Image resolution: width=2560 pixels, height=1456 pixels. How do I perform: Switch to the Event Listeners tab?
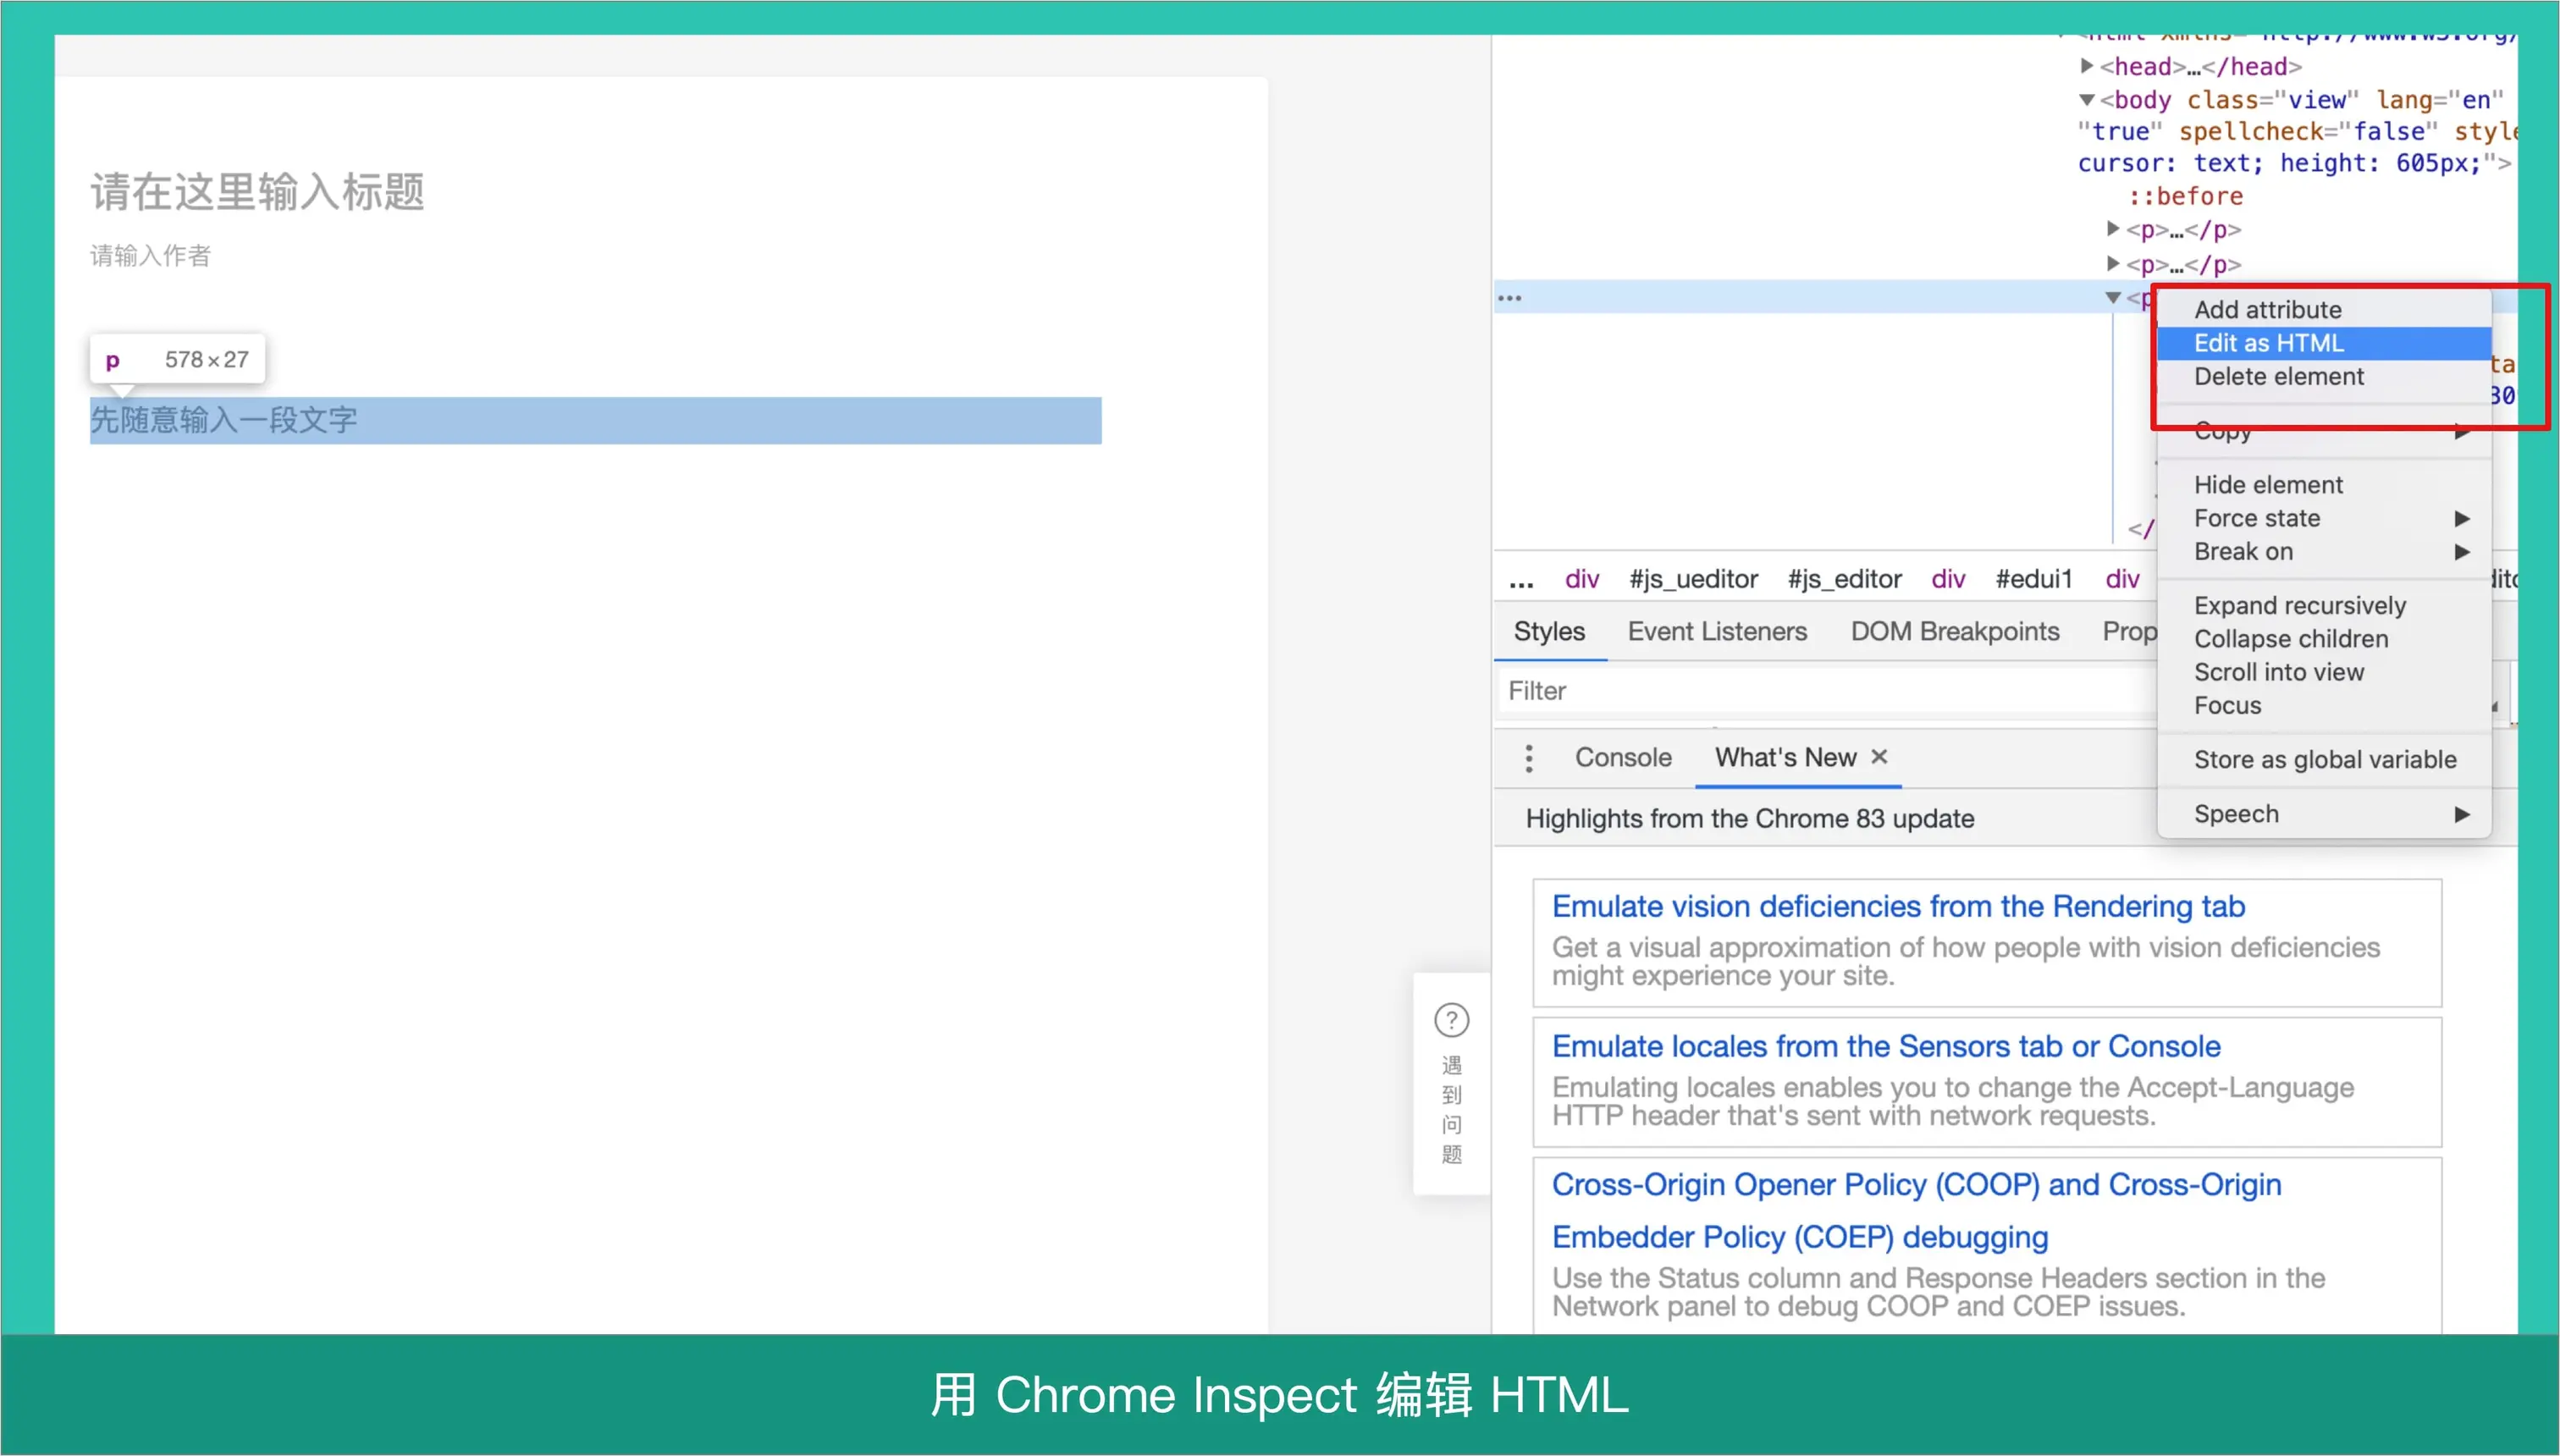[1716, 631]
